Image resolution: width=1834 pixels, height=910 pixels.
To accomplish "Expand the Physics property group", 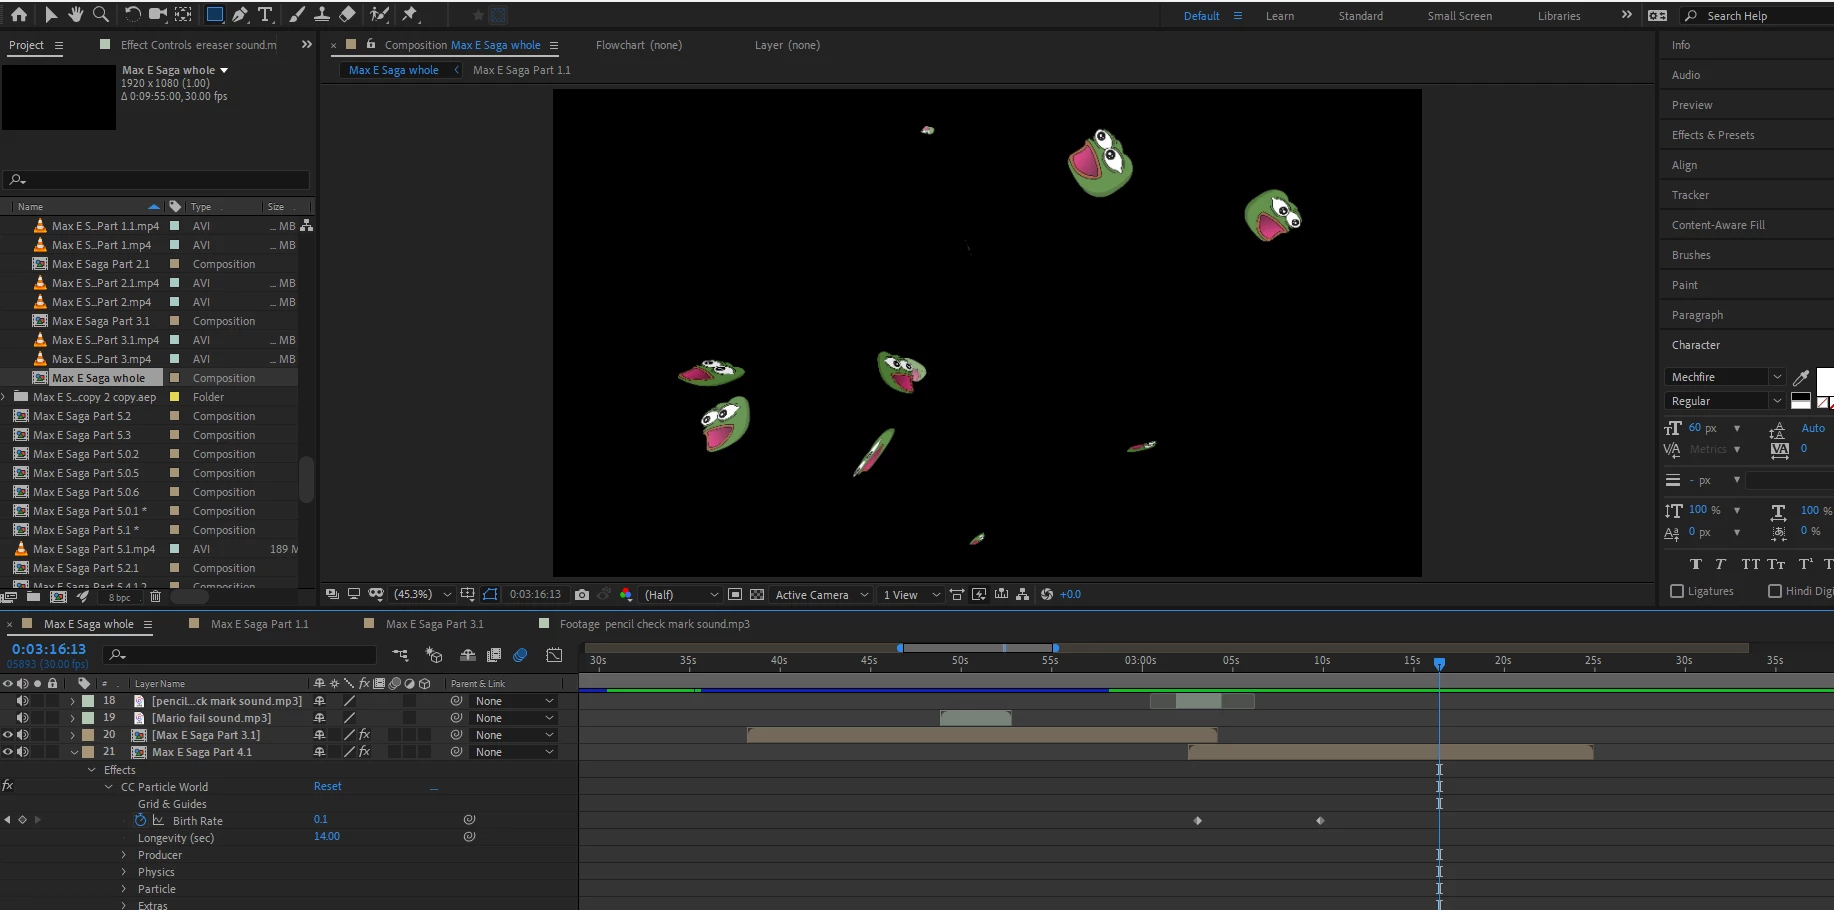I will (124, 872).
